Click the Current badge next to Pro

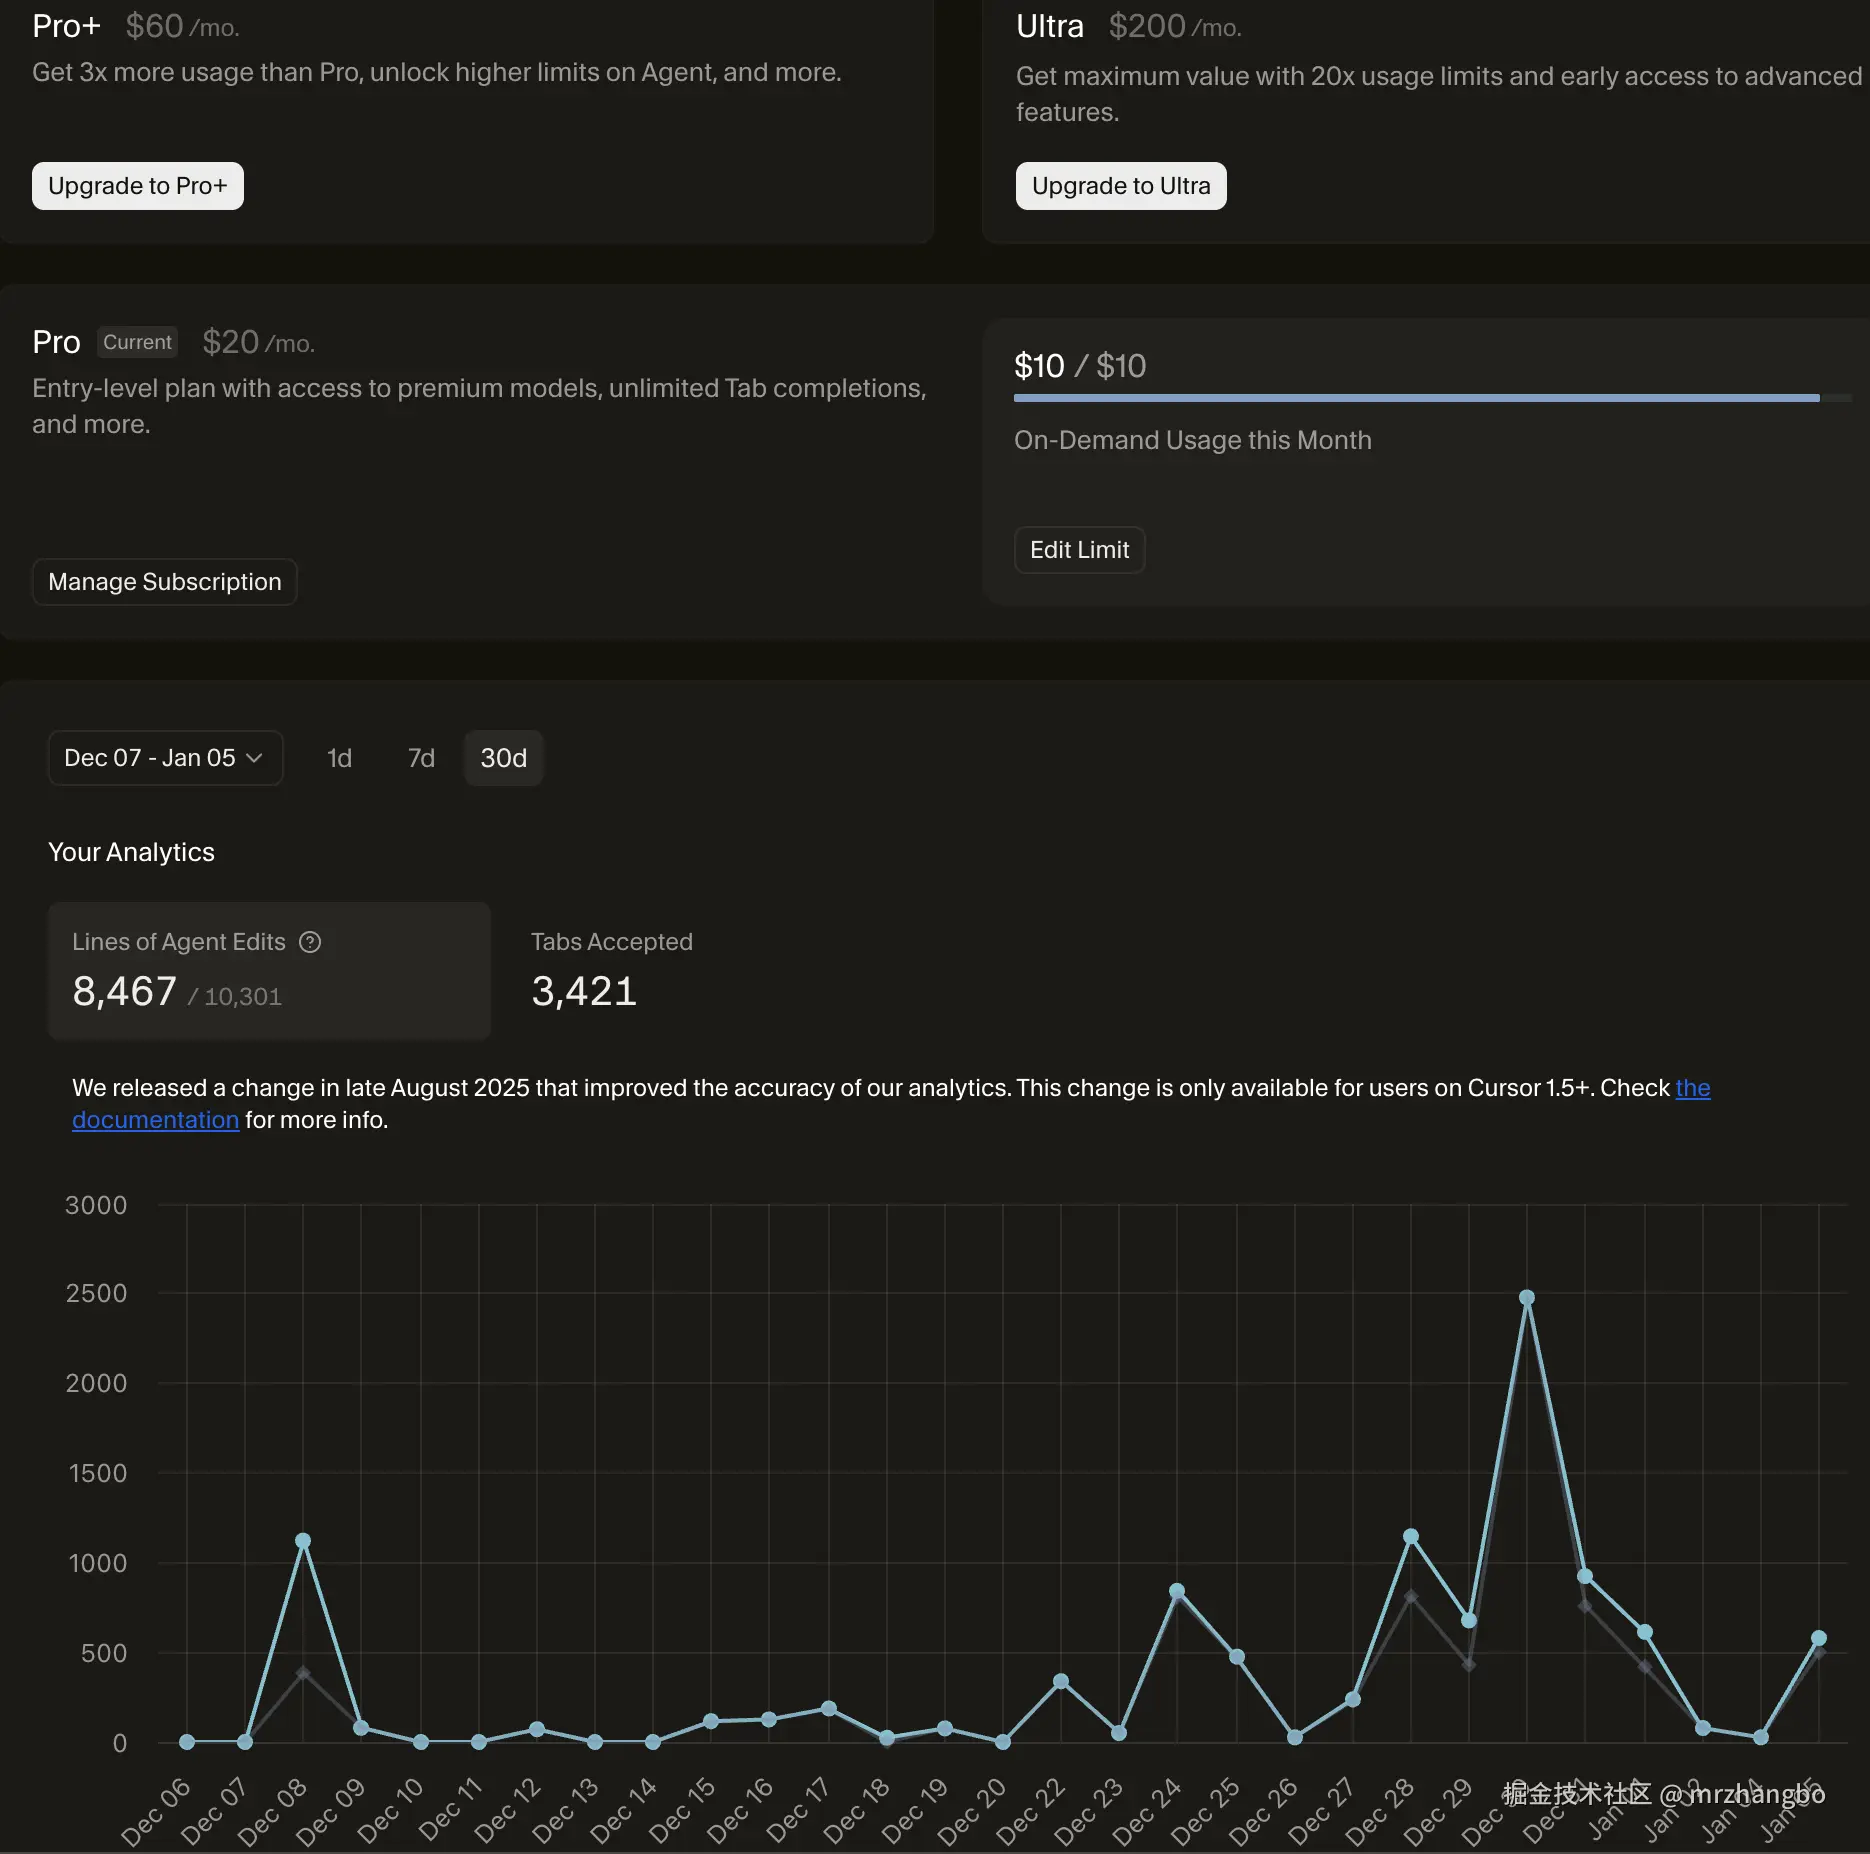[x=138, y=342]
